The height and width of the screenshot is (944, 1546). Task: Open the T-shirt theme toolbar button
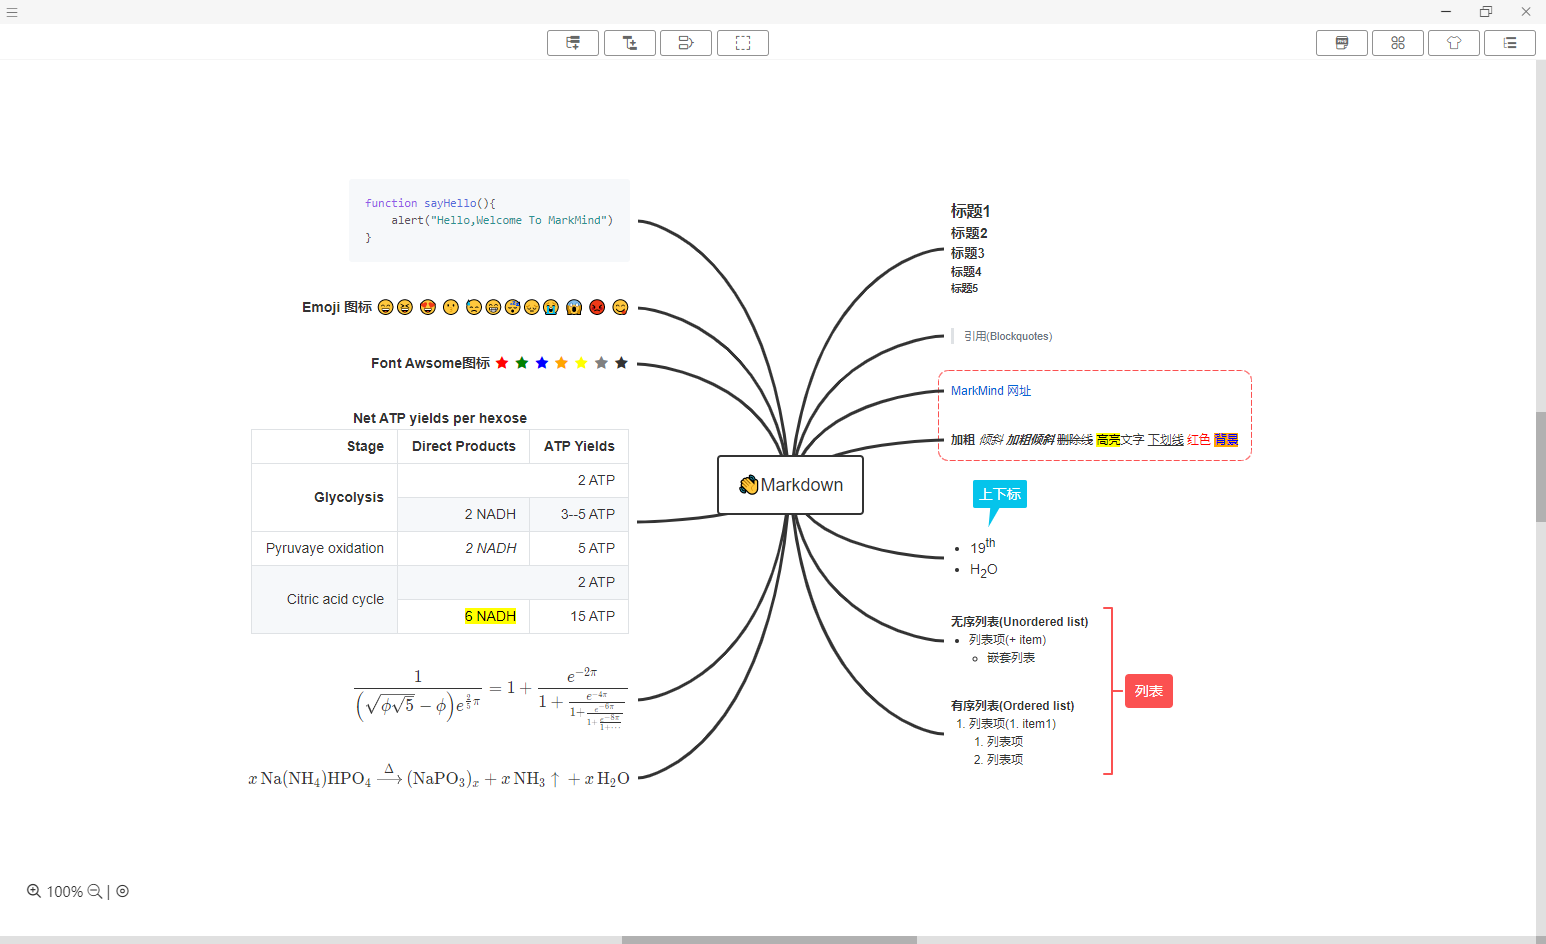click(x=1454, y=43)
